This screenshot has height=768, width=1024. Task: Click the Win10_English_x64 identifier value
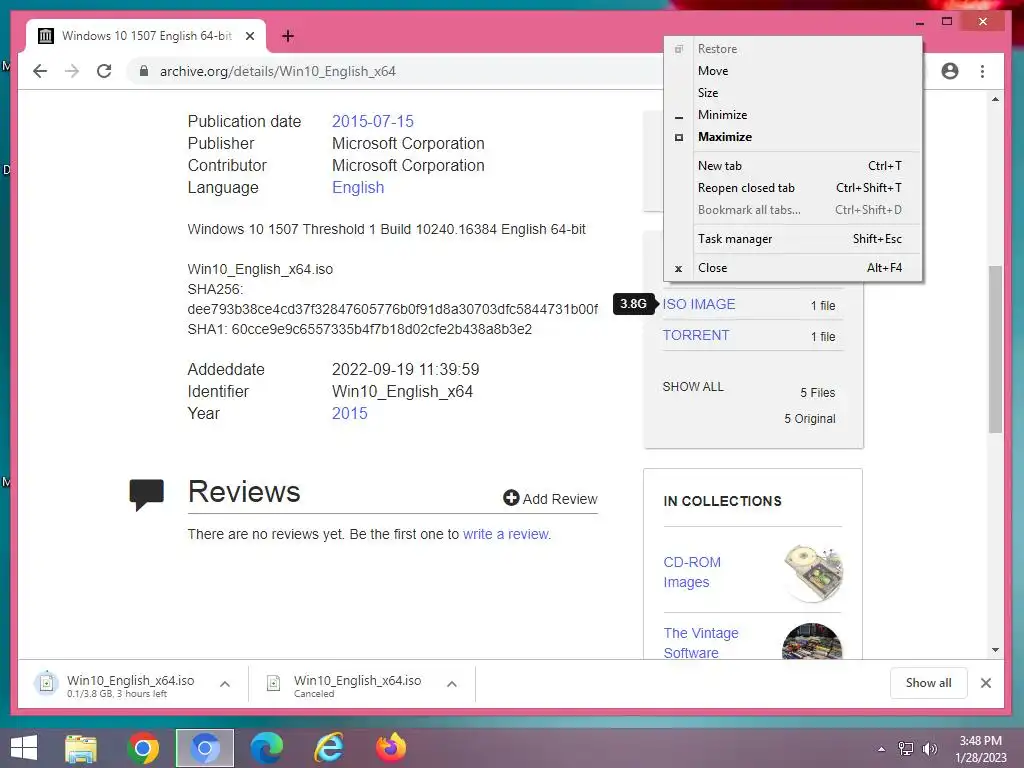coord(402,391)
